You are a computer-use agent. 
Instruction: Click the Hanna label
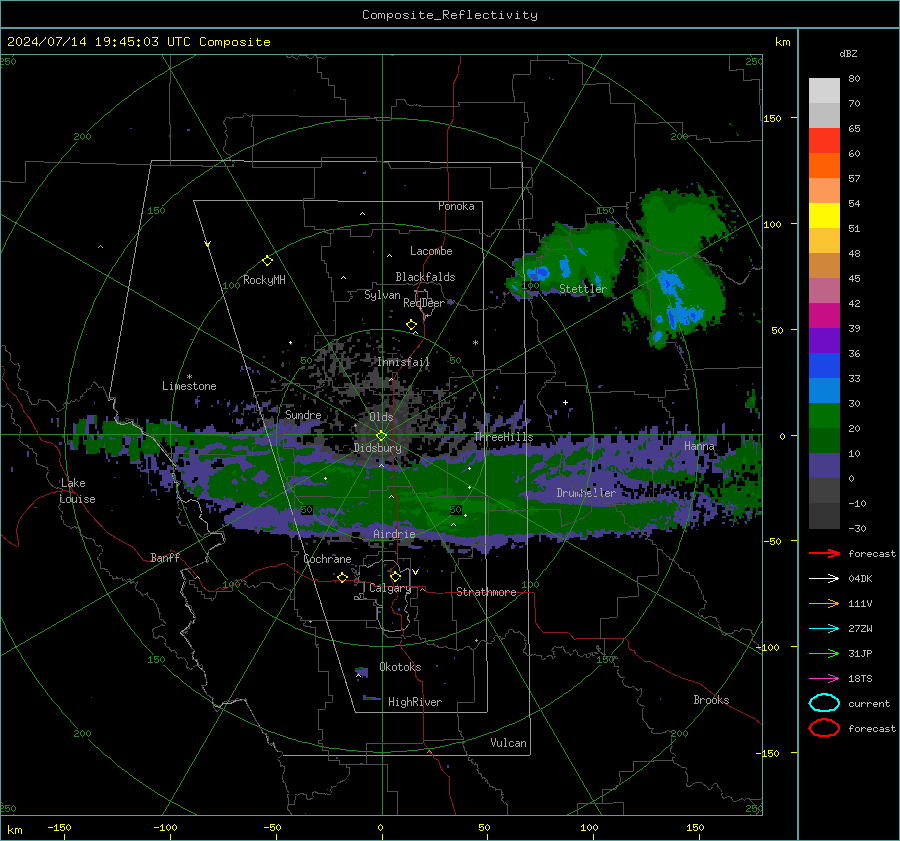(x=699, y=446)
